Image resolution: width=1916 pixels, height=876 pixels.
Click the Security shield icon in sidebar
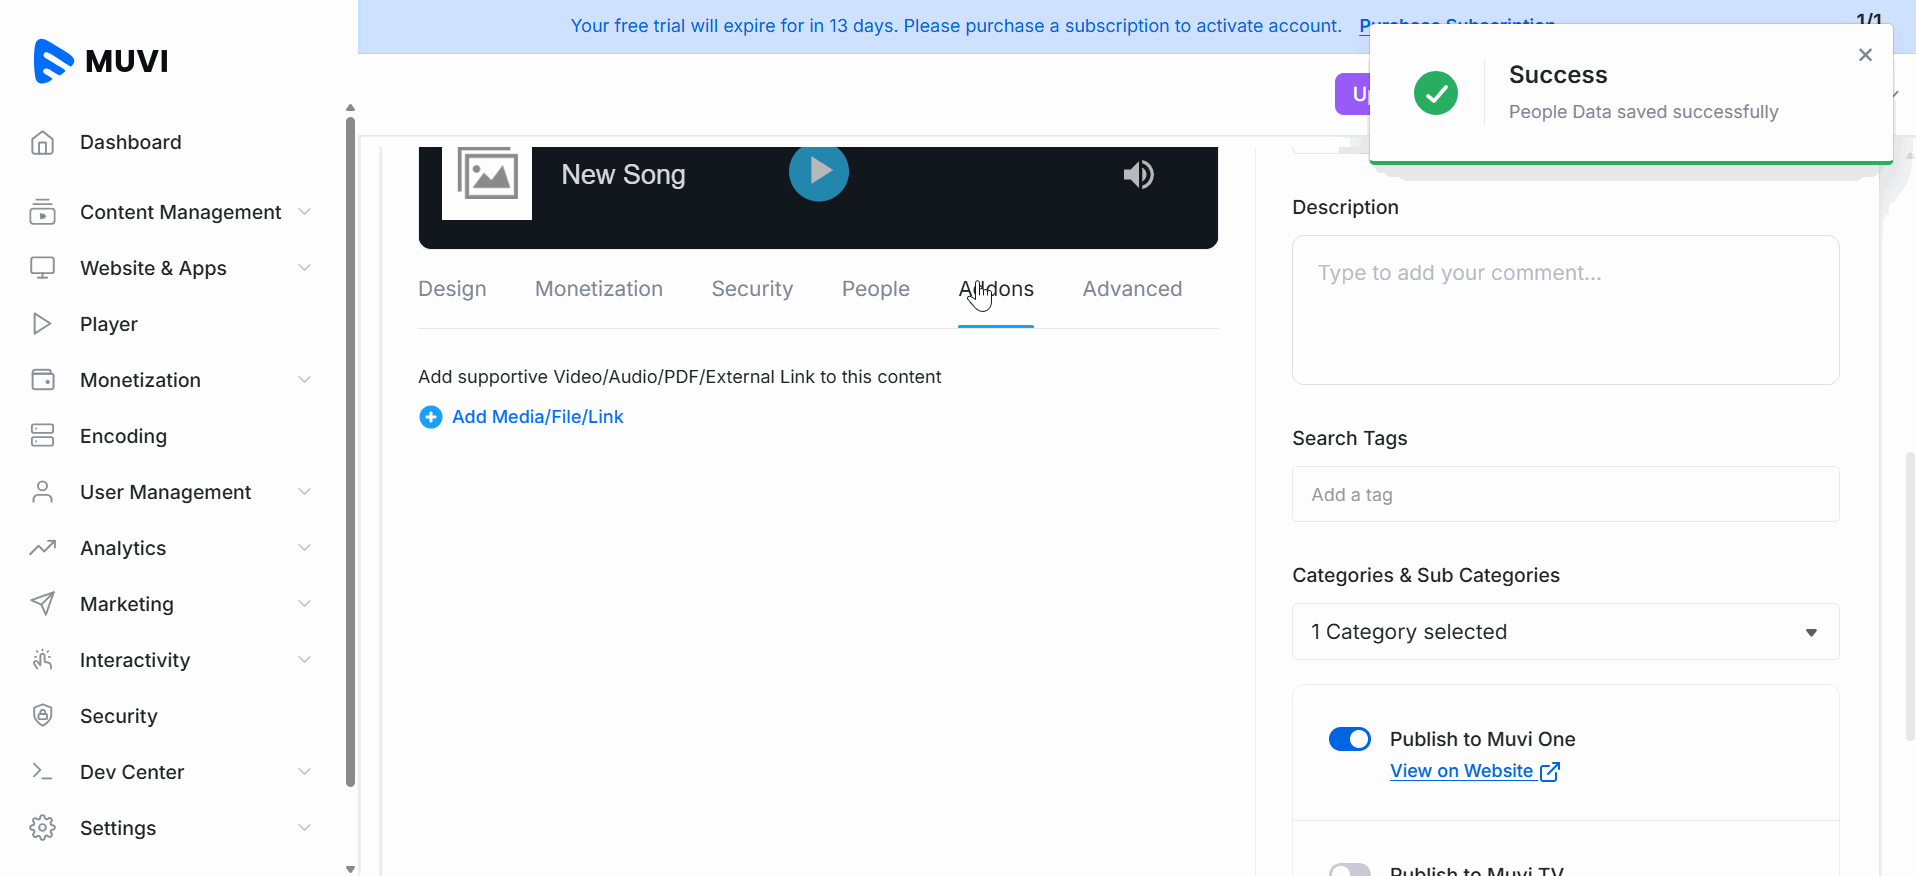[42, 715]
